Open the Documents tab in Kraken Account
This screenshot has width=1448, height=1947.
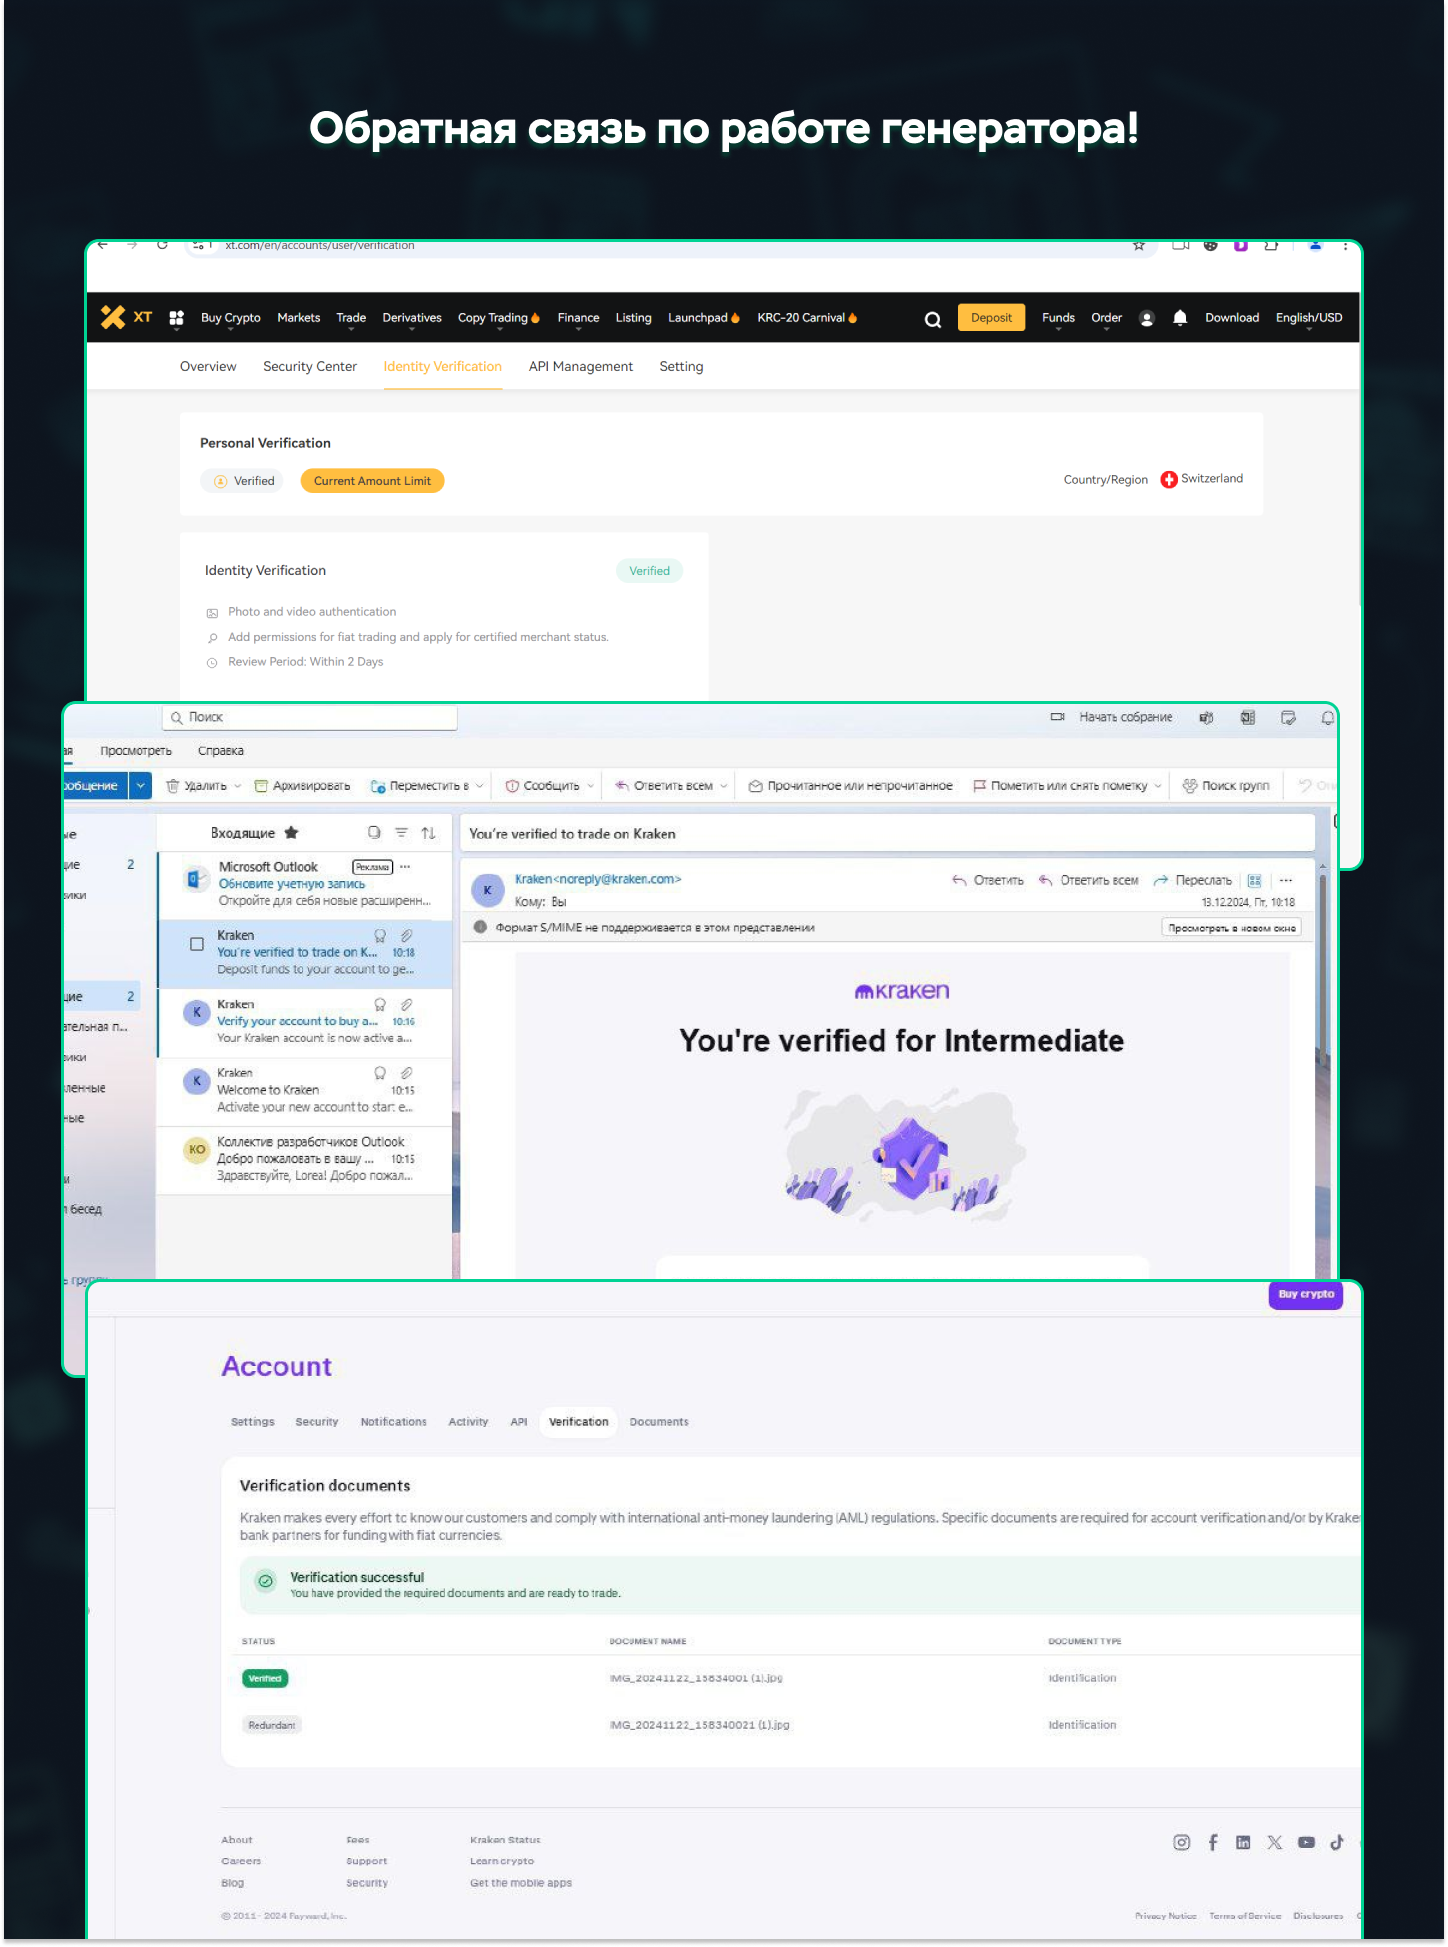click(x=658, y=1422)
